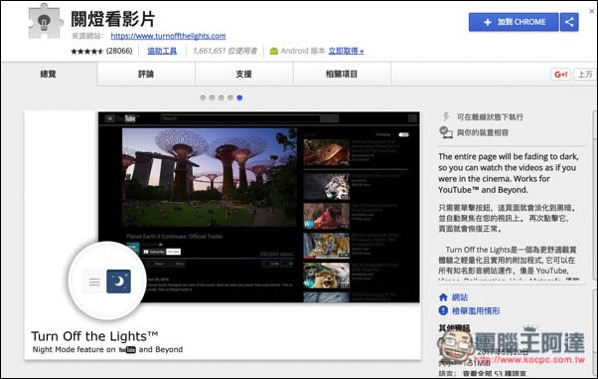Click the offline lightning bolt icon
This screenshot has height=379, width=598.
445,117
